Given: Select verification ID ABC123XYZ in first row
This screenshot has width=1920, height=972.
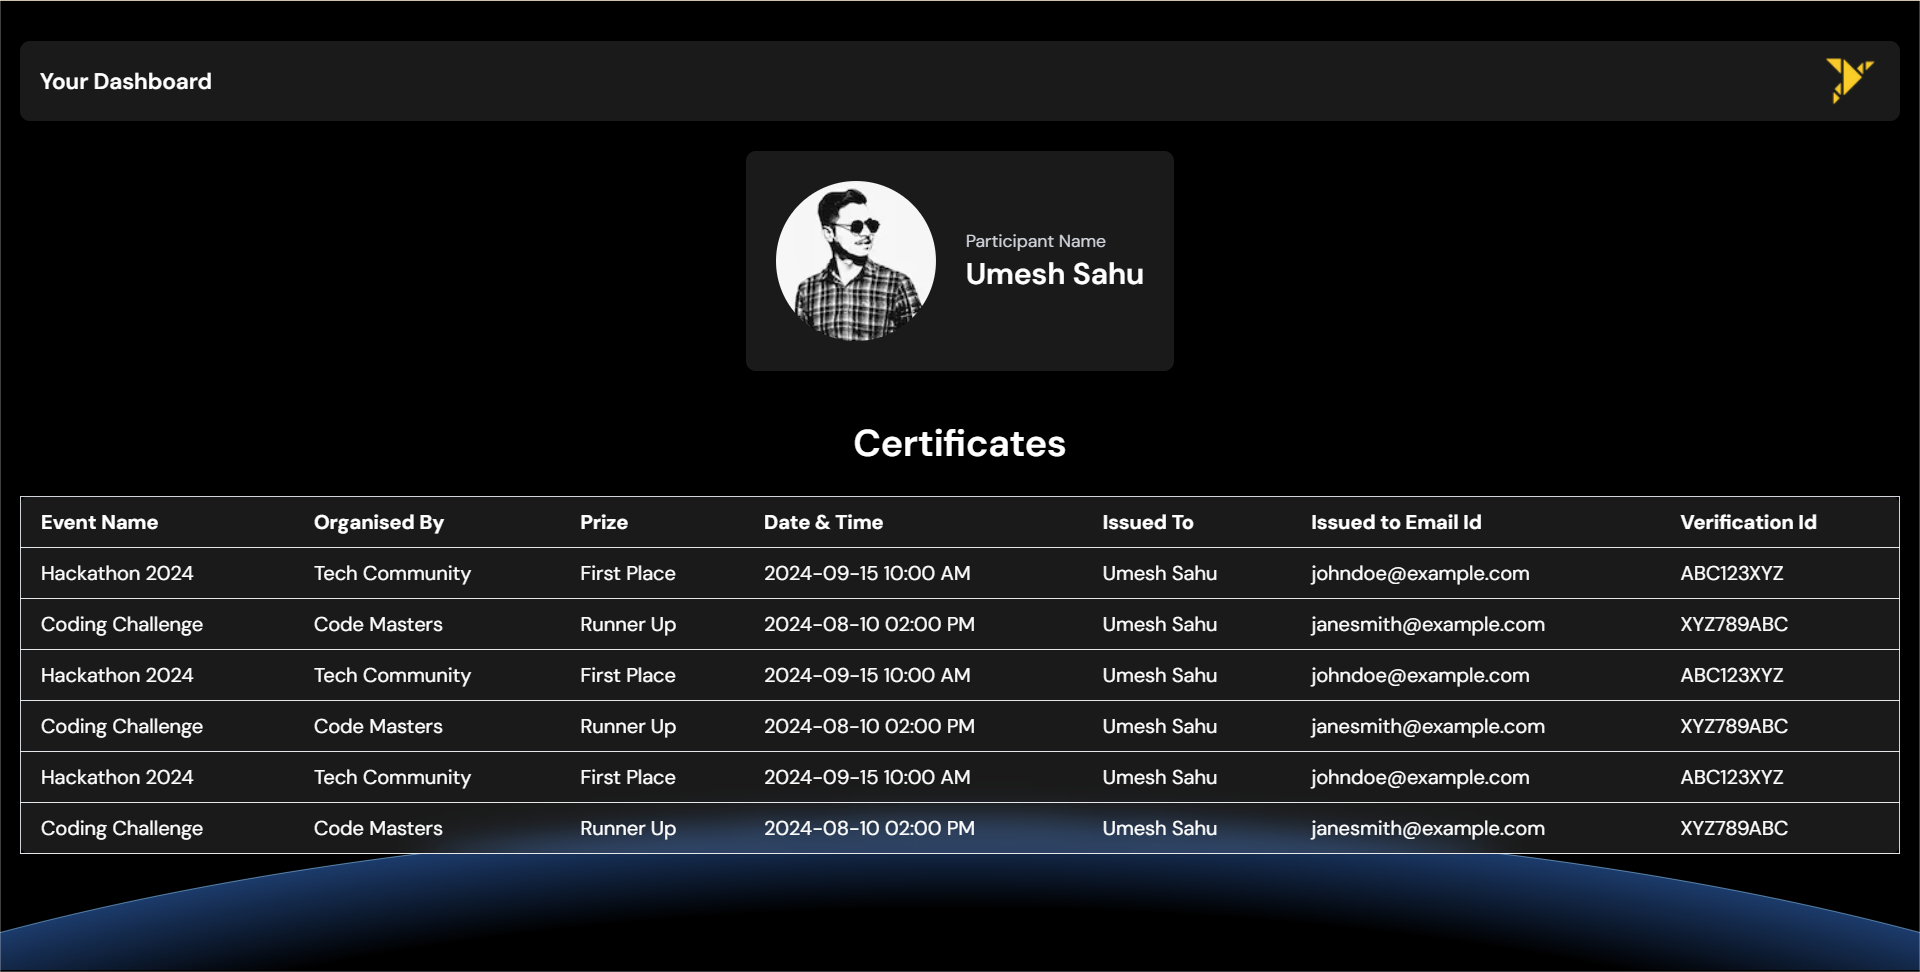Looking at the screenshot, I should tap(1731, 573).
